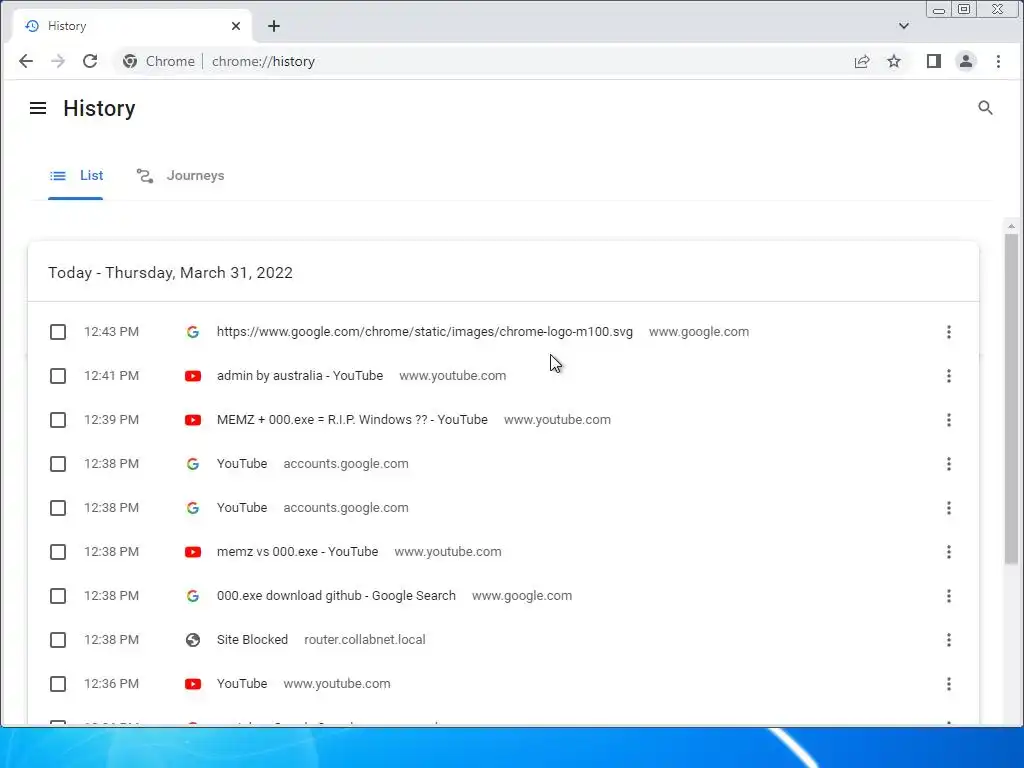The width and height of the screenshot is (1024, 768).
Task: Open MEMZ + 000.exe = R.I.P. Windows link
Action: (x=352, y=420)
